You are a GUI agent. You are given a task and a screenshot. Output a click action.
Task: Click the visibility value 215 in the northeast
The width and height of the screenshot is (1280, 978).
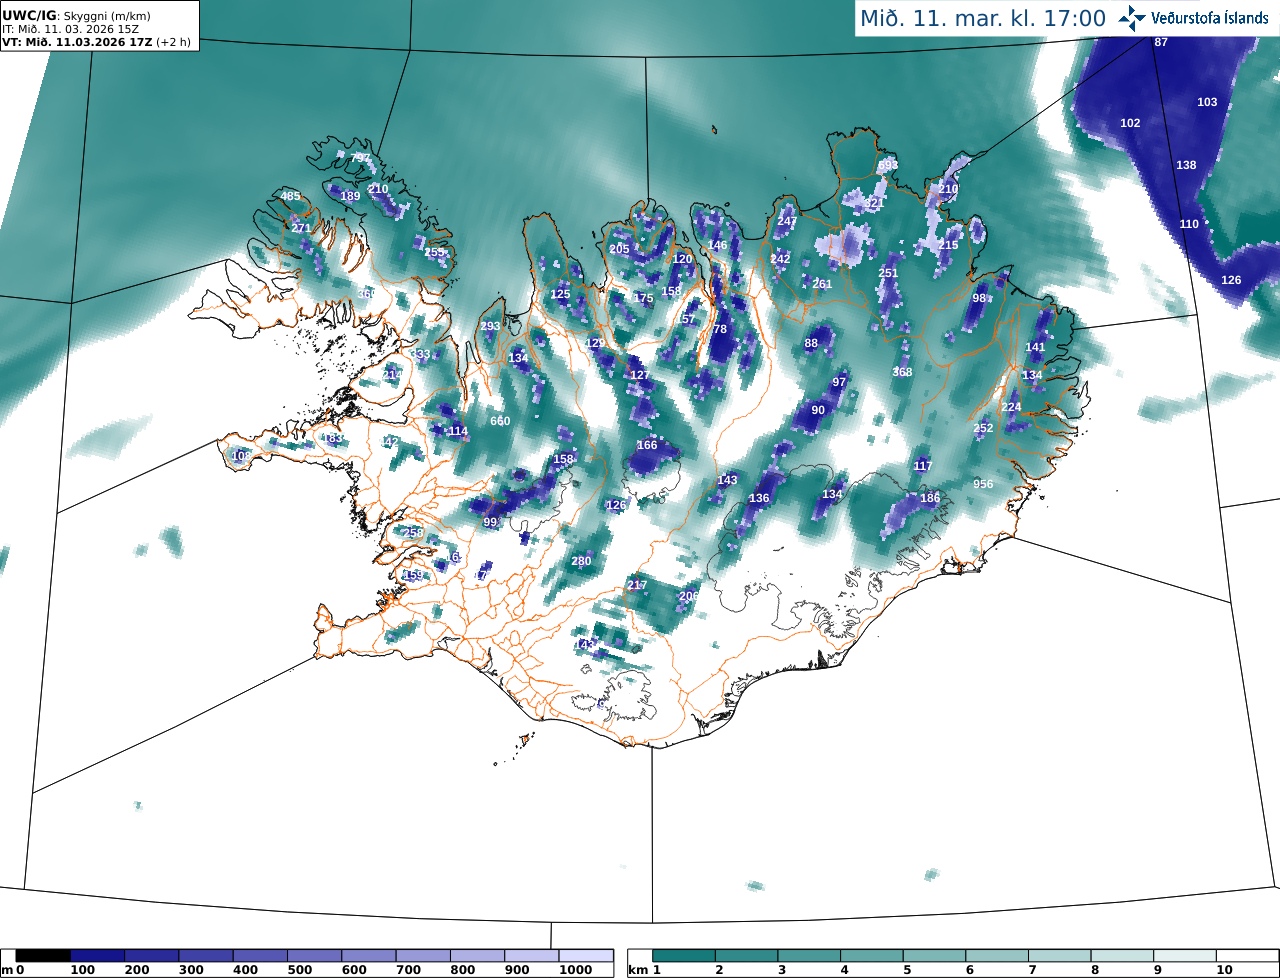click(x=948, y=245)
